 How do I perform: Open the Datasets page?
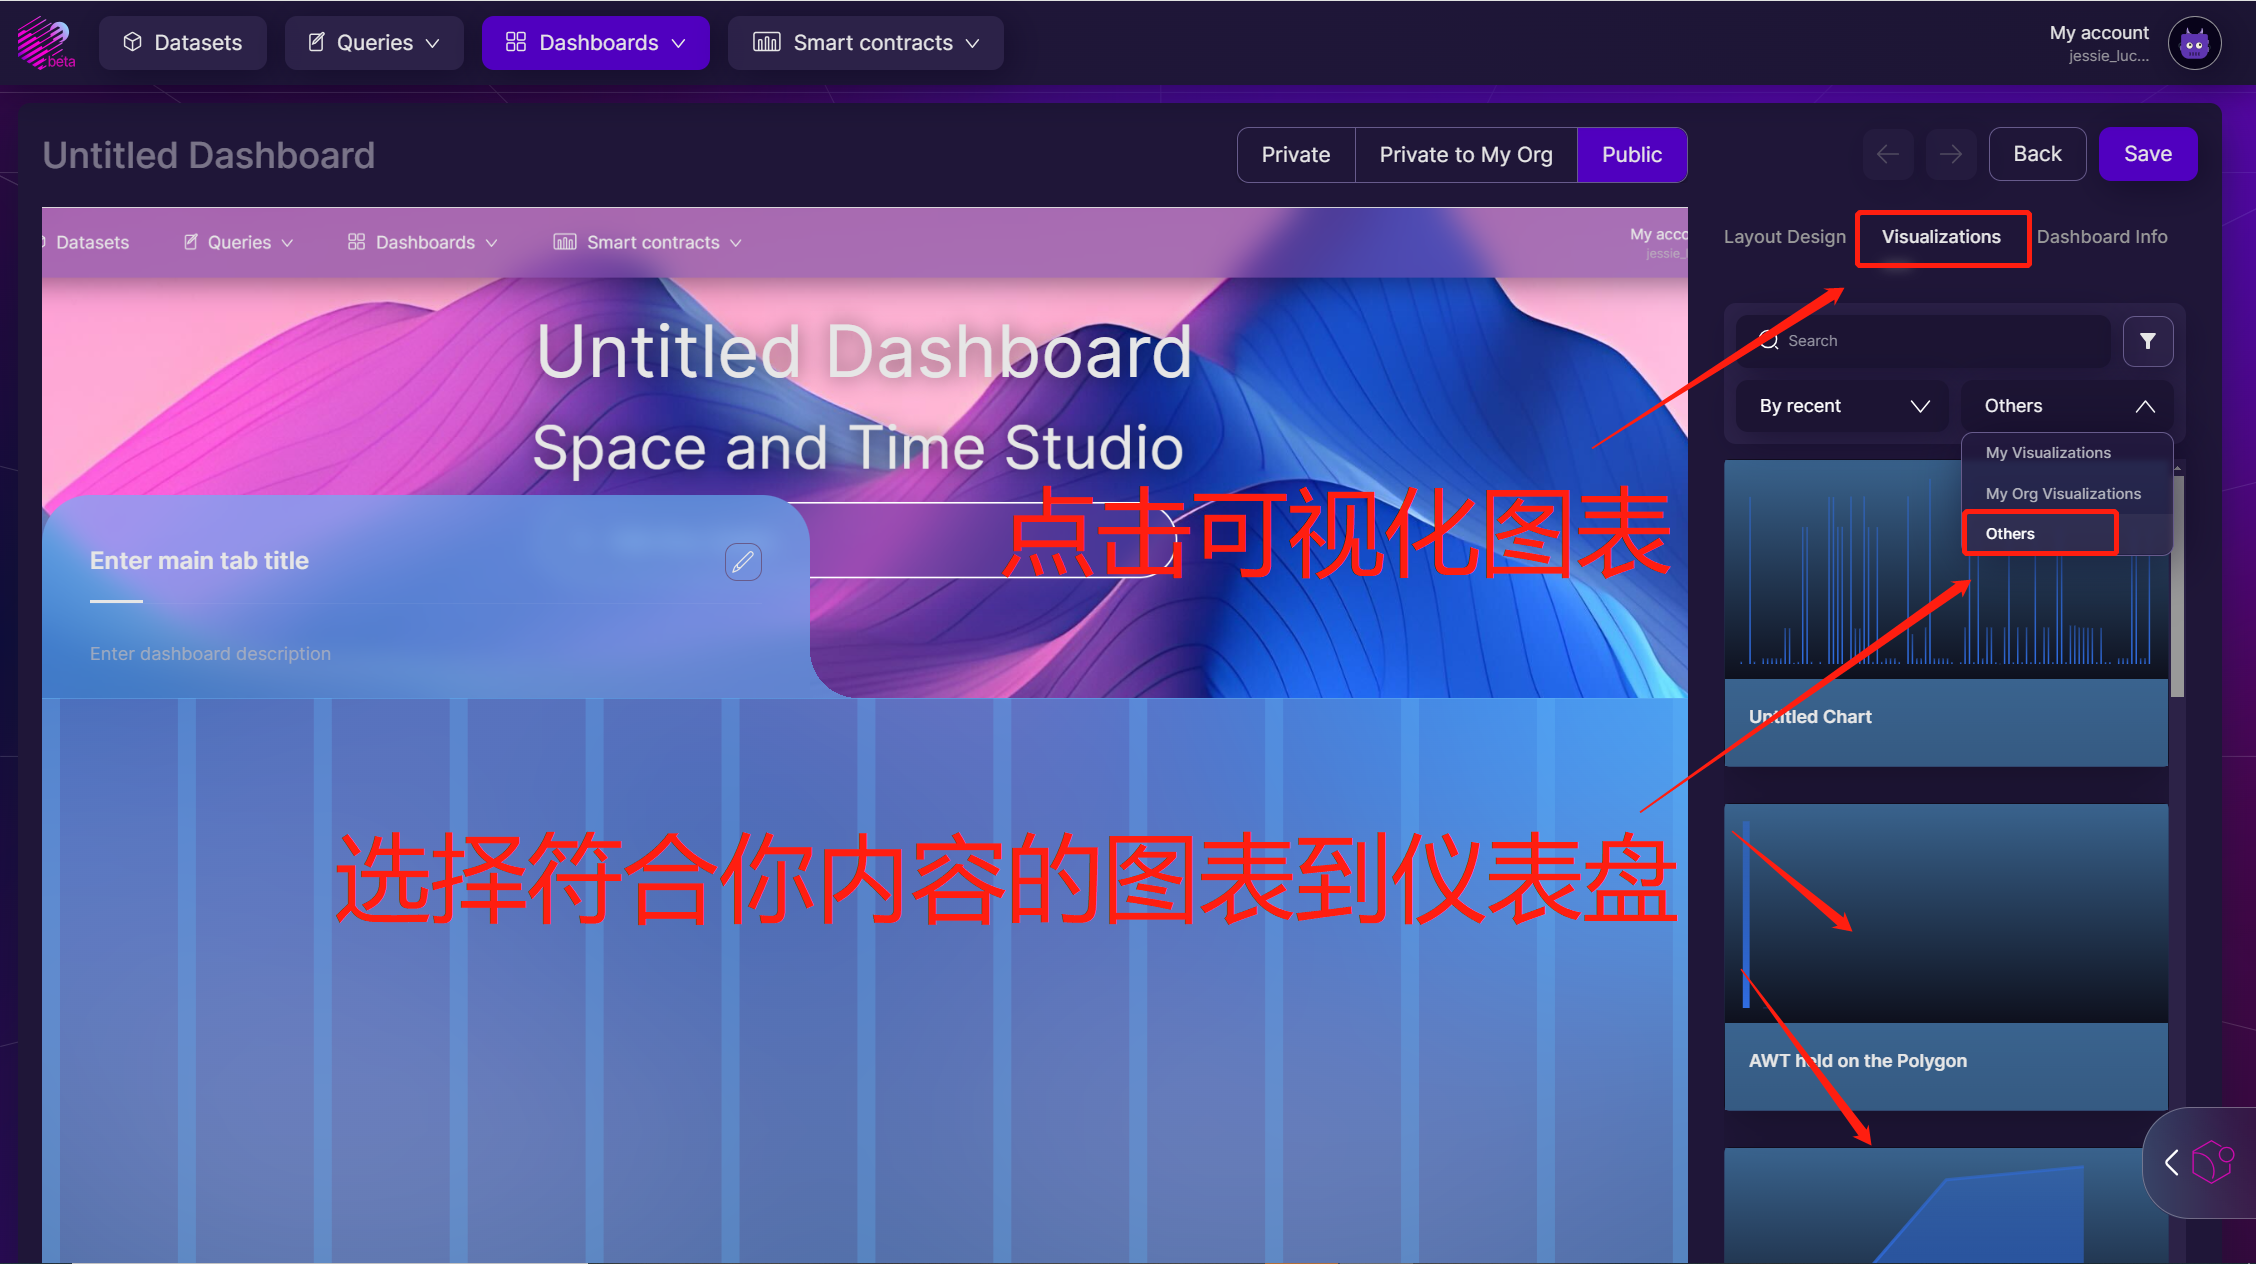pyautogui.click(x=183, y=43)
